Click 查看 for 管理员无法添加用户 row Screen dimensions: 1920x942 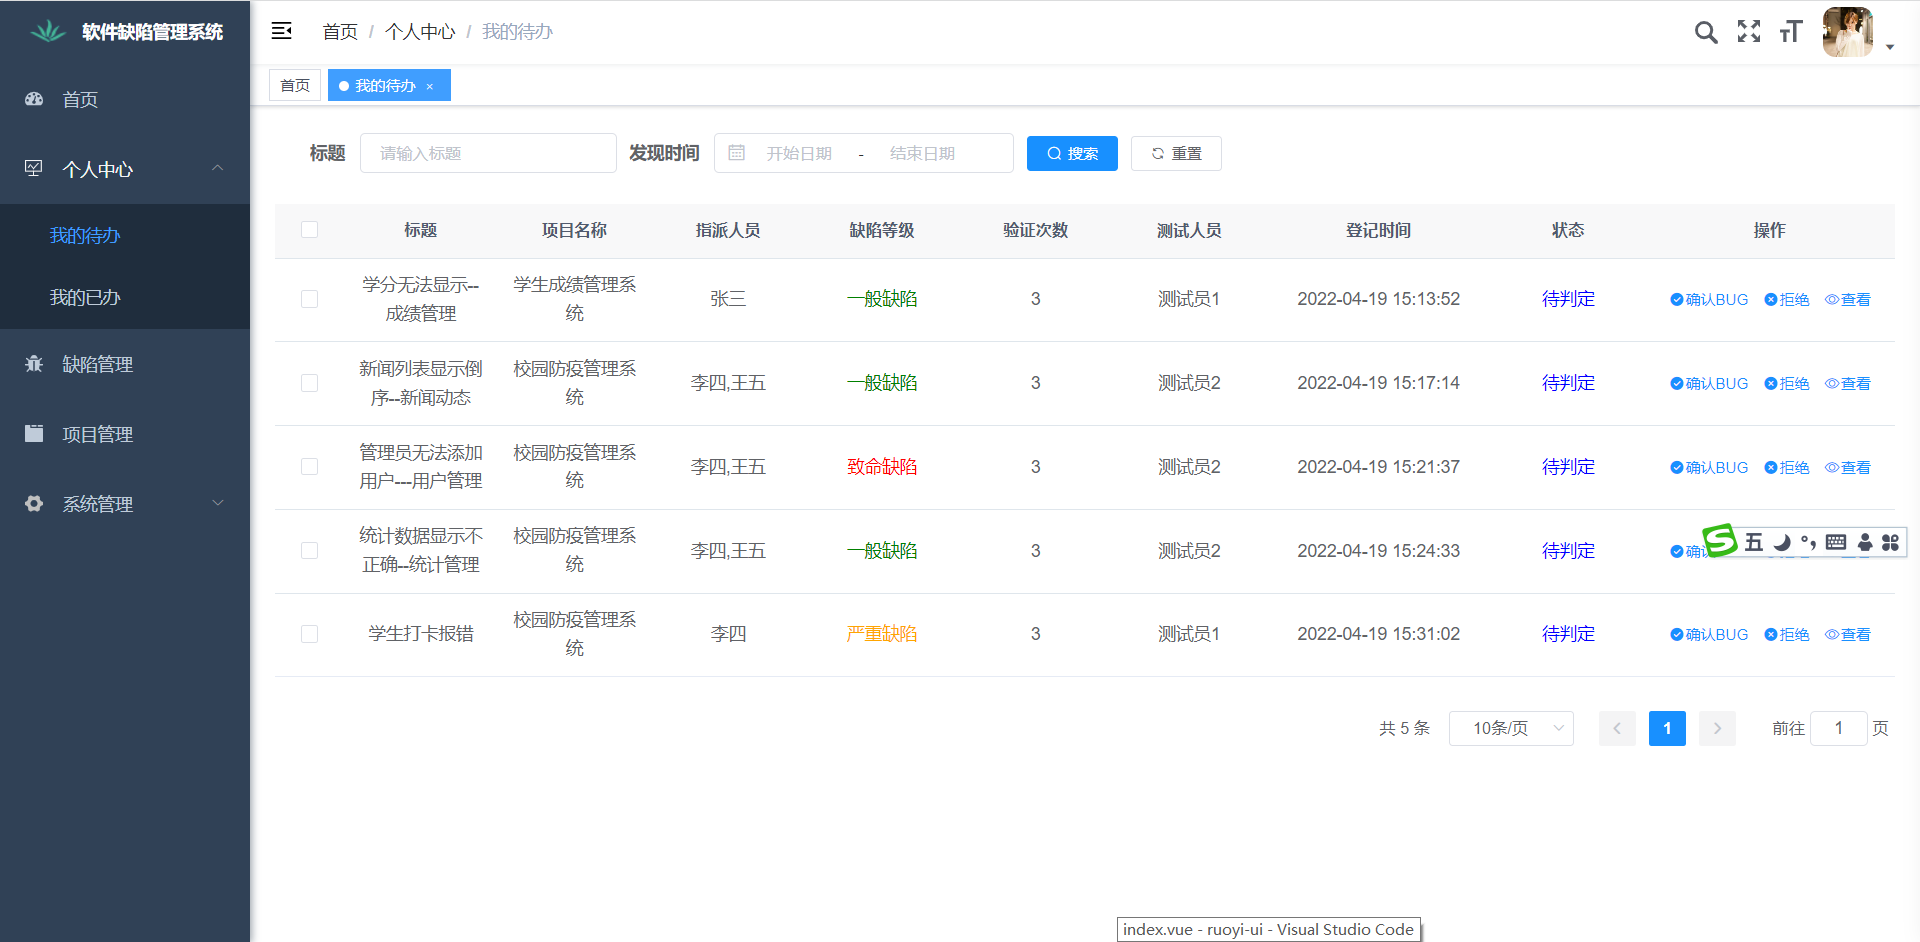pos(1848,467)
